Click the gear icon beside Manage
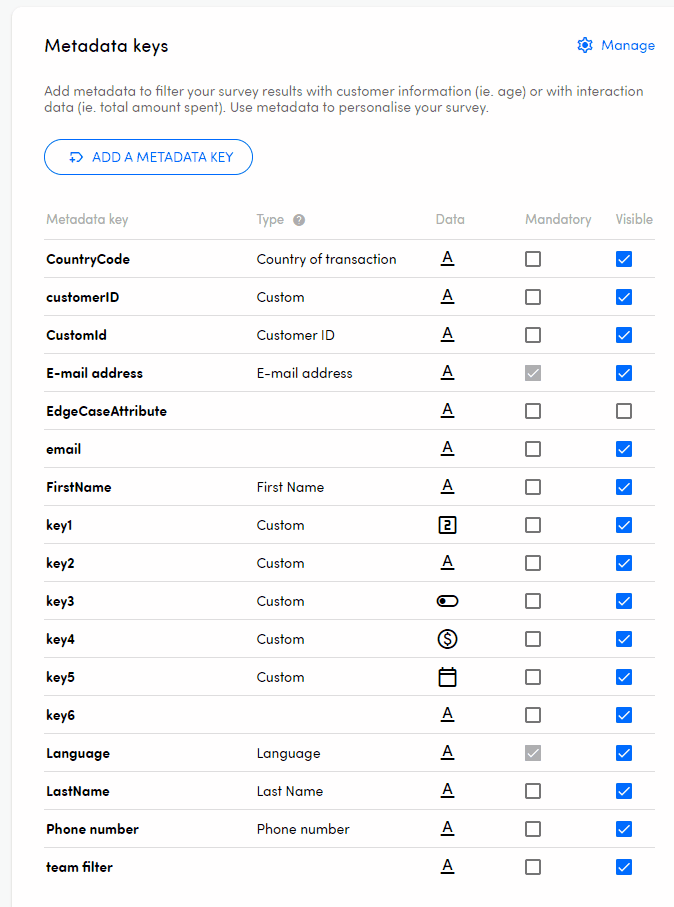Image resolution: width=674 pixels, height=907 pixels. (x=585, y=45)
